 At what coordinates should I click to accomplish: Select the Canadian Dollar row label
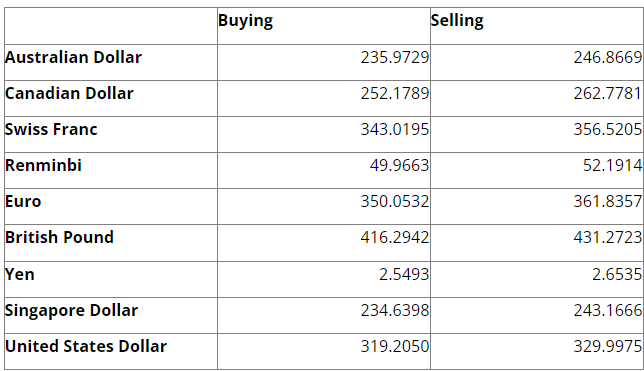(69, 93)
